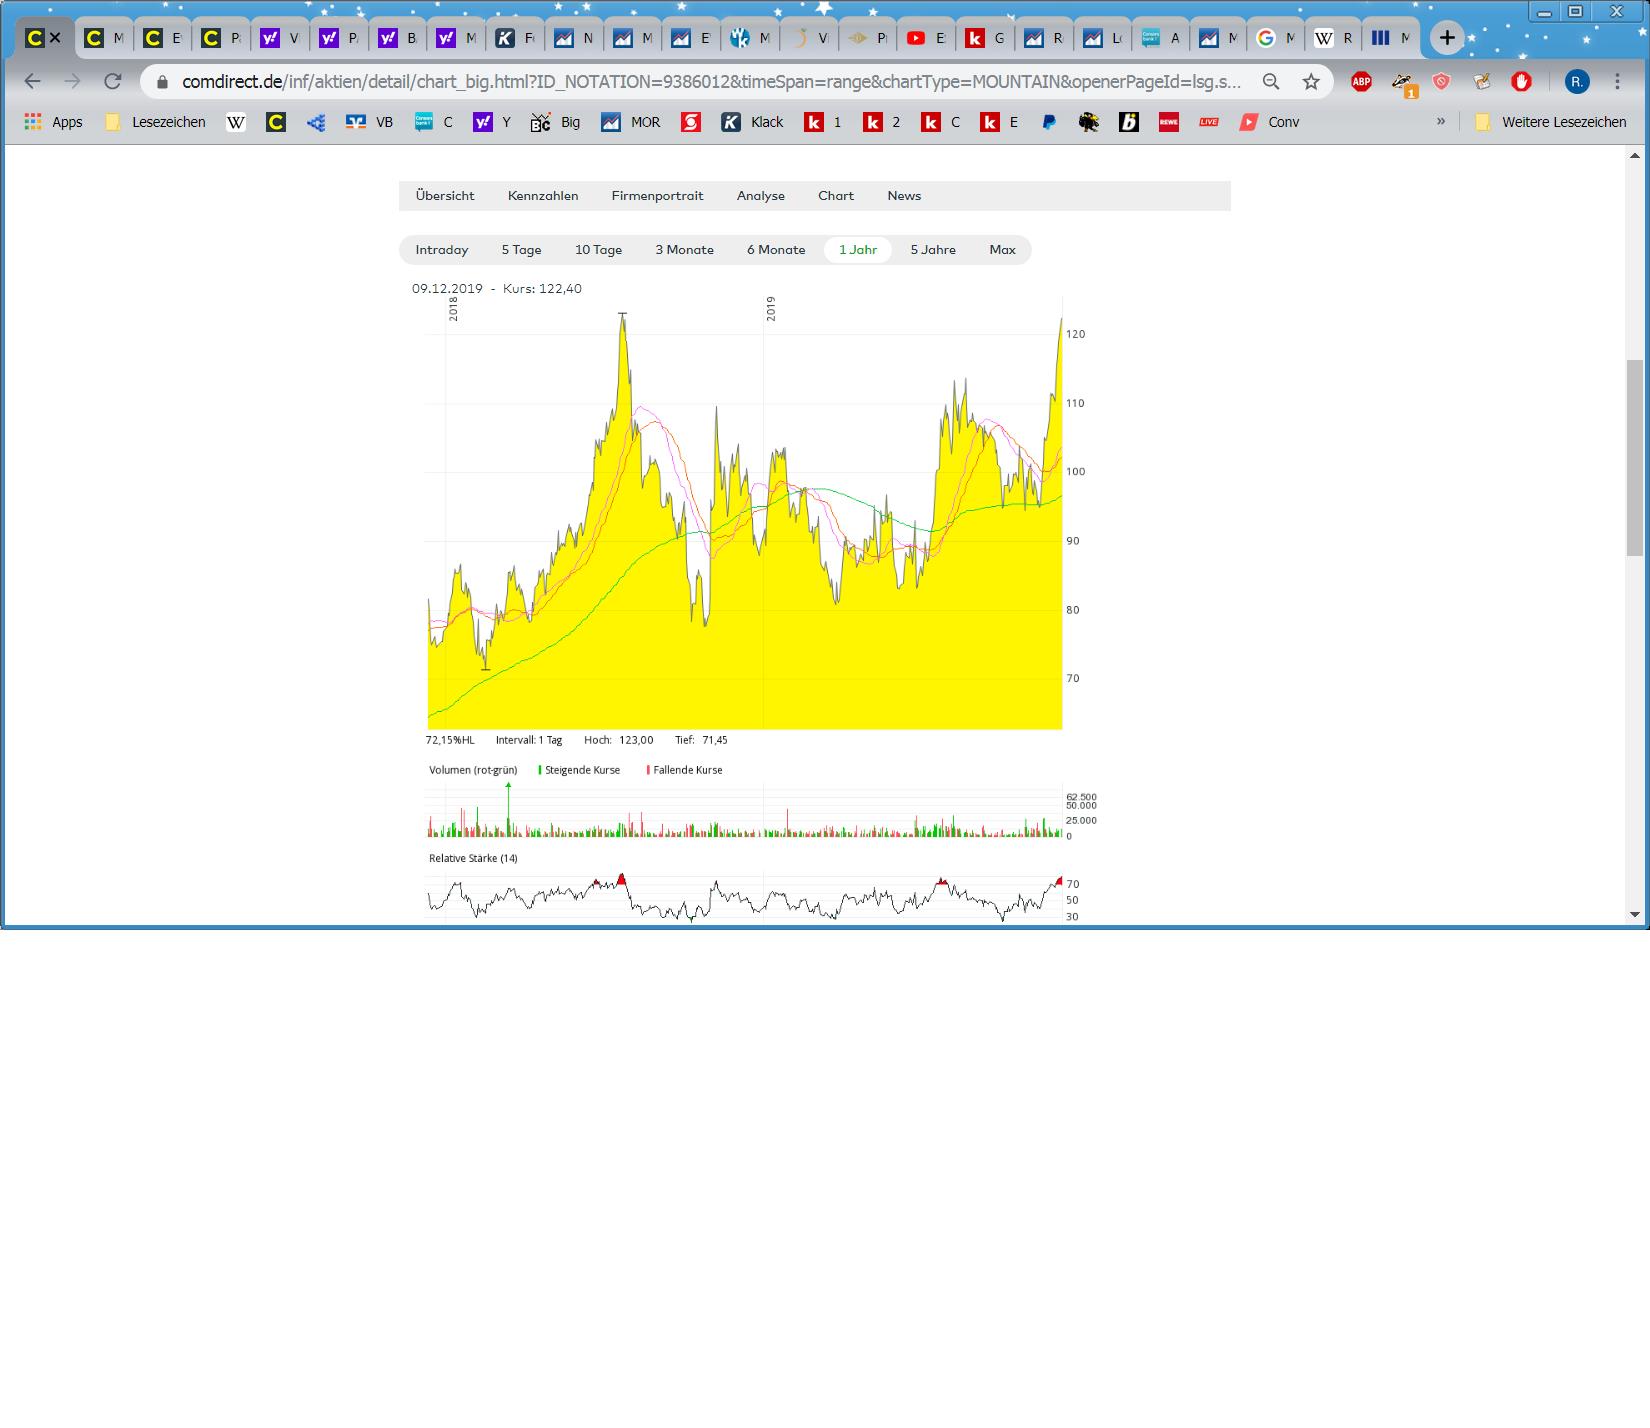
Task: Open the LIVE bookmark icon
Action: tap(1209, 122)
